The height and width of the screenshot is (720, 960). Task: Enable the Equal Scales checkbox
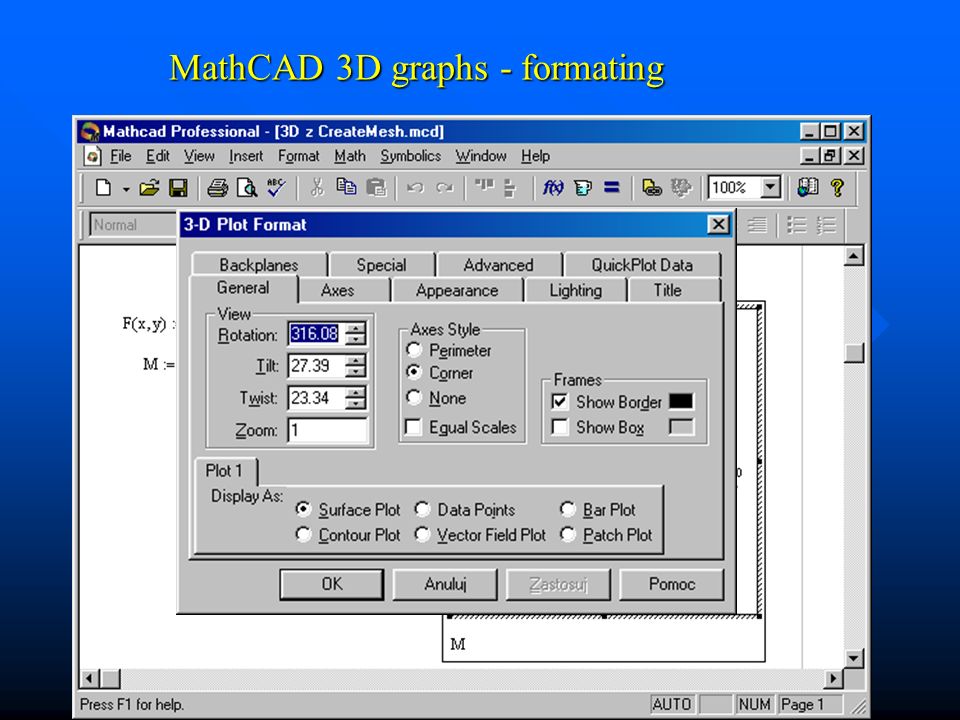click(414, 427)
